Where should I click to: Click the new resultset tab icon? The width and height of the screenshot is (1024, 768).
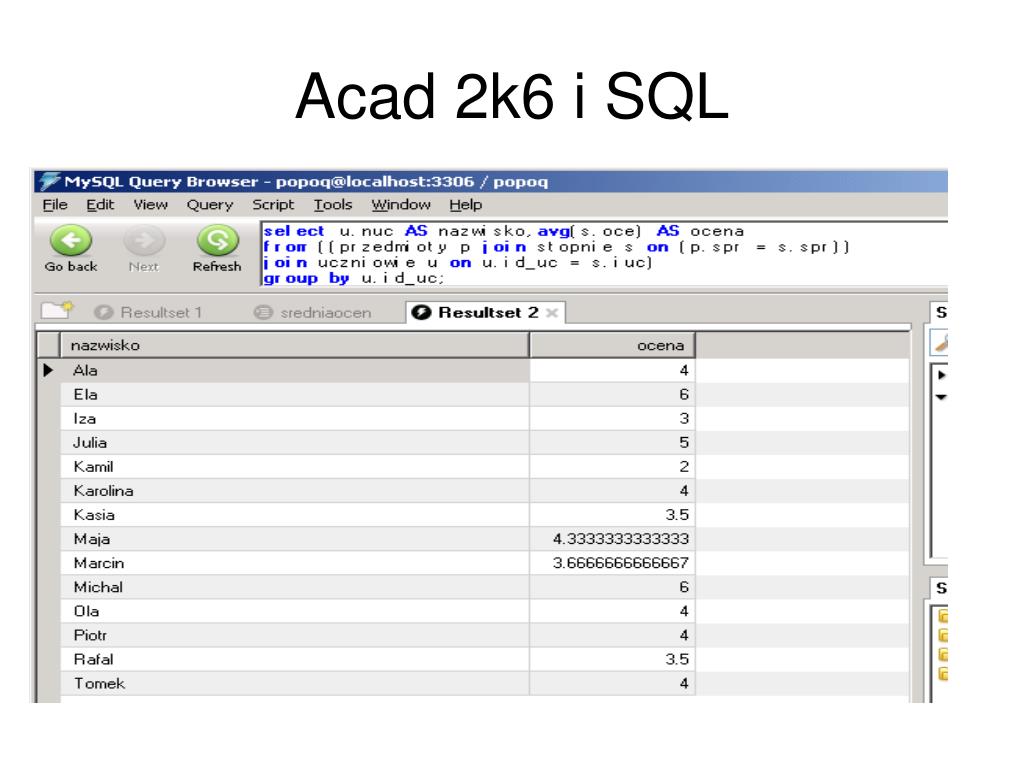click(x=57, y=310)
